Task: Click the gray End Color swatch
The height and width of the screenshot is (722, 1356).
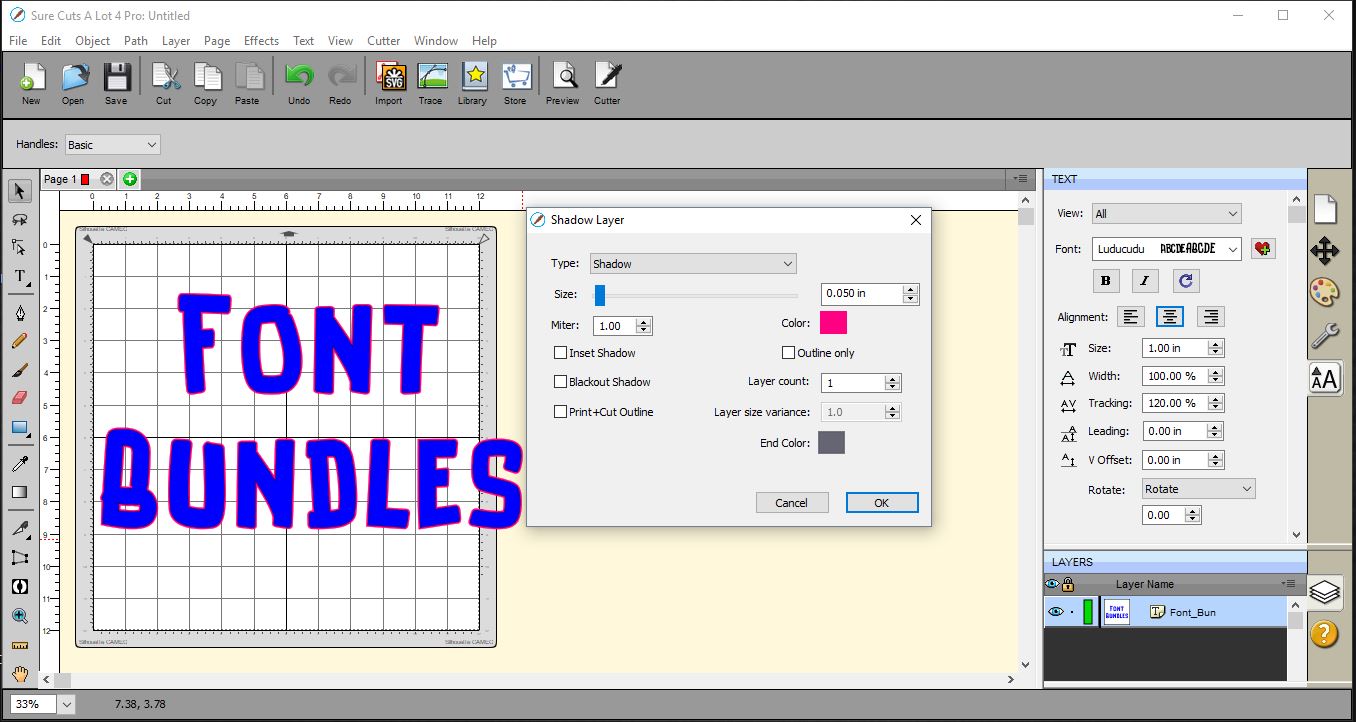Action: coord(831,443)
